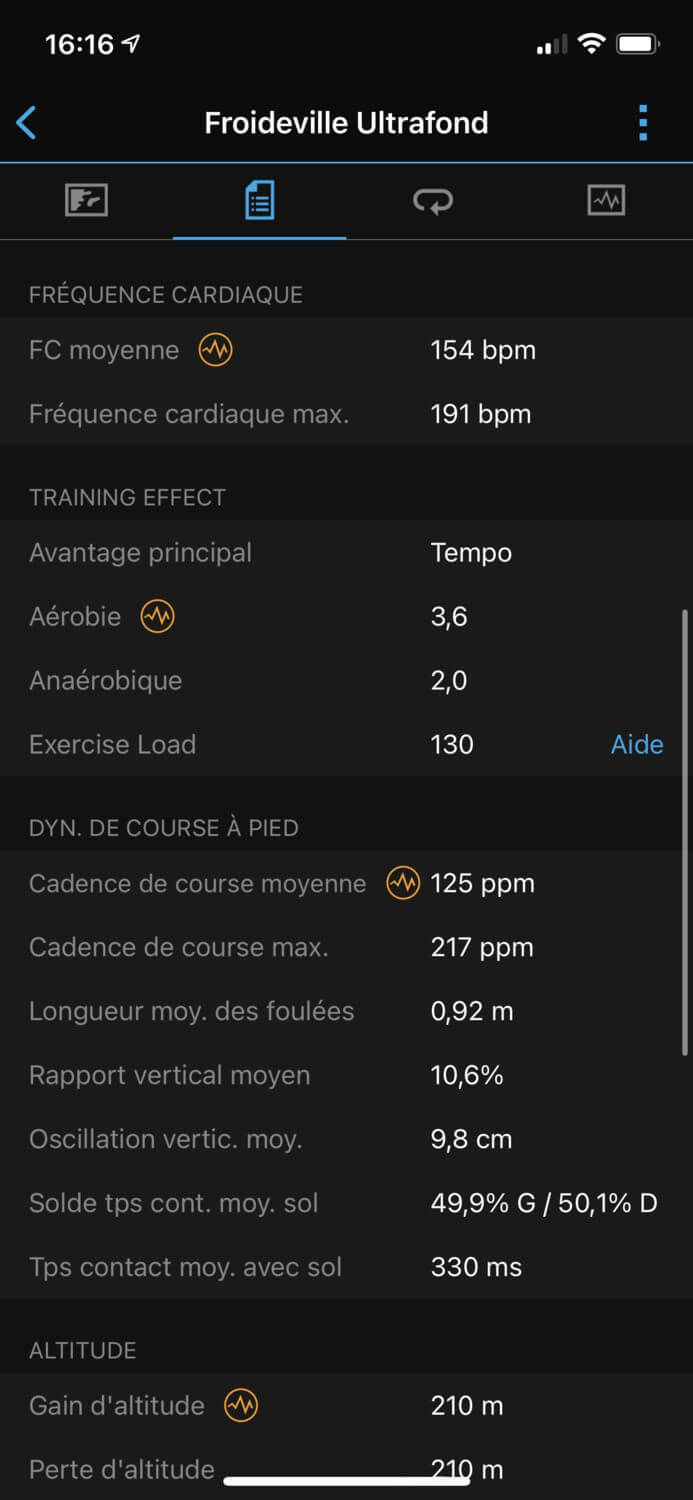Tap the back arrow to leave activity
Image resolution: width=693 pixels, height=1500 pixels.
(27, 123)
